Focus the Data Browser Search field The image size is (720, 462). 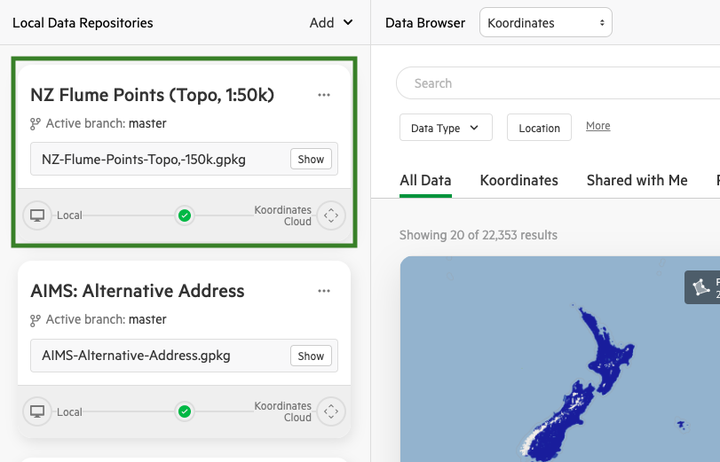click(x=558, y=83)
